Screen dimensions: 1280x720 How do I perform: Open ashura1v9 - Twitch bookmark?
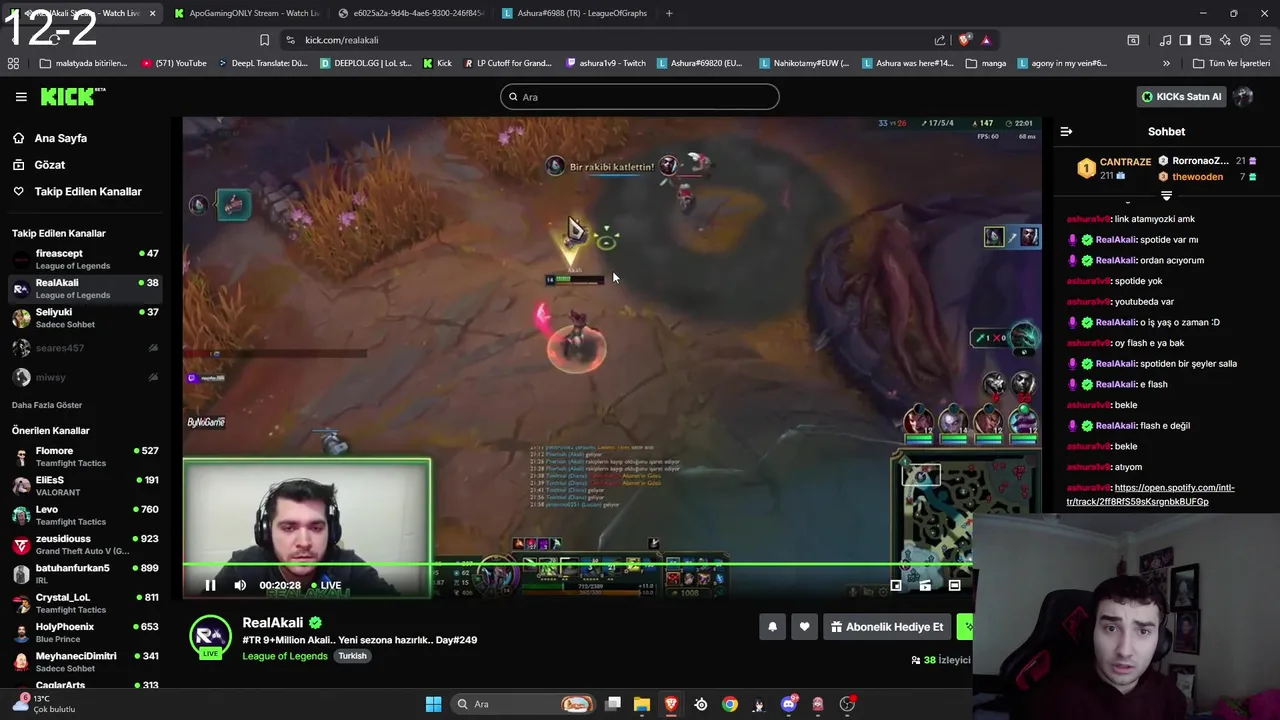tap(606, 63)
